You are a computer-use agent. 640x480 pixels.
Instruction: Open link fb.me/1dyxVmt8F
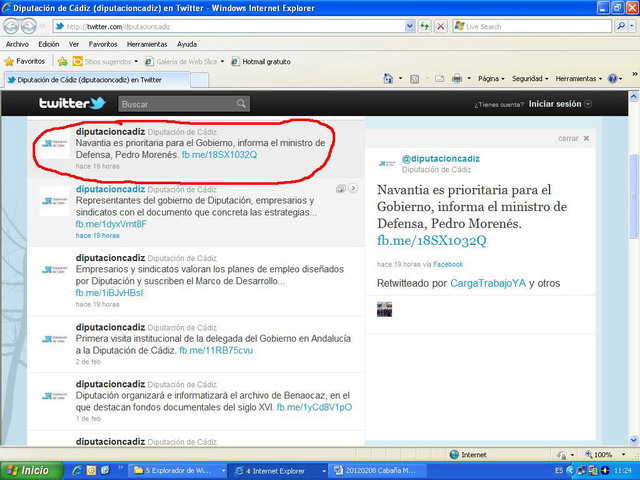tap(111, 224)
